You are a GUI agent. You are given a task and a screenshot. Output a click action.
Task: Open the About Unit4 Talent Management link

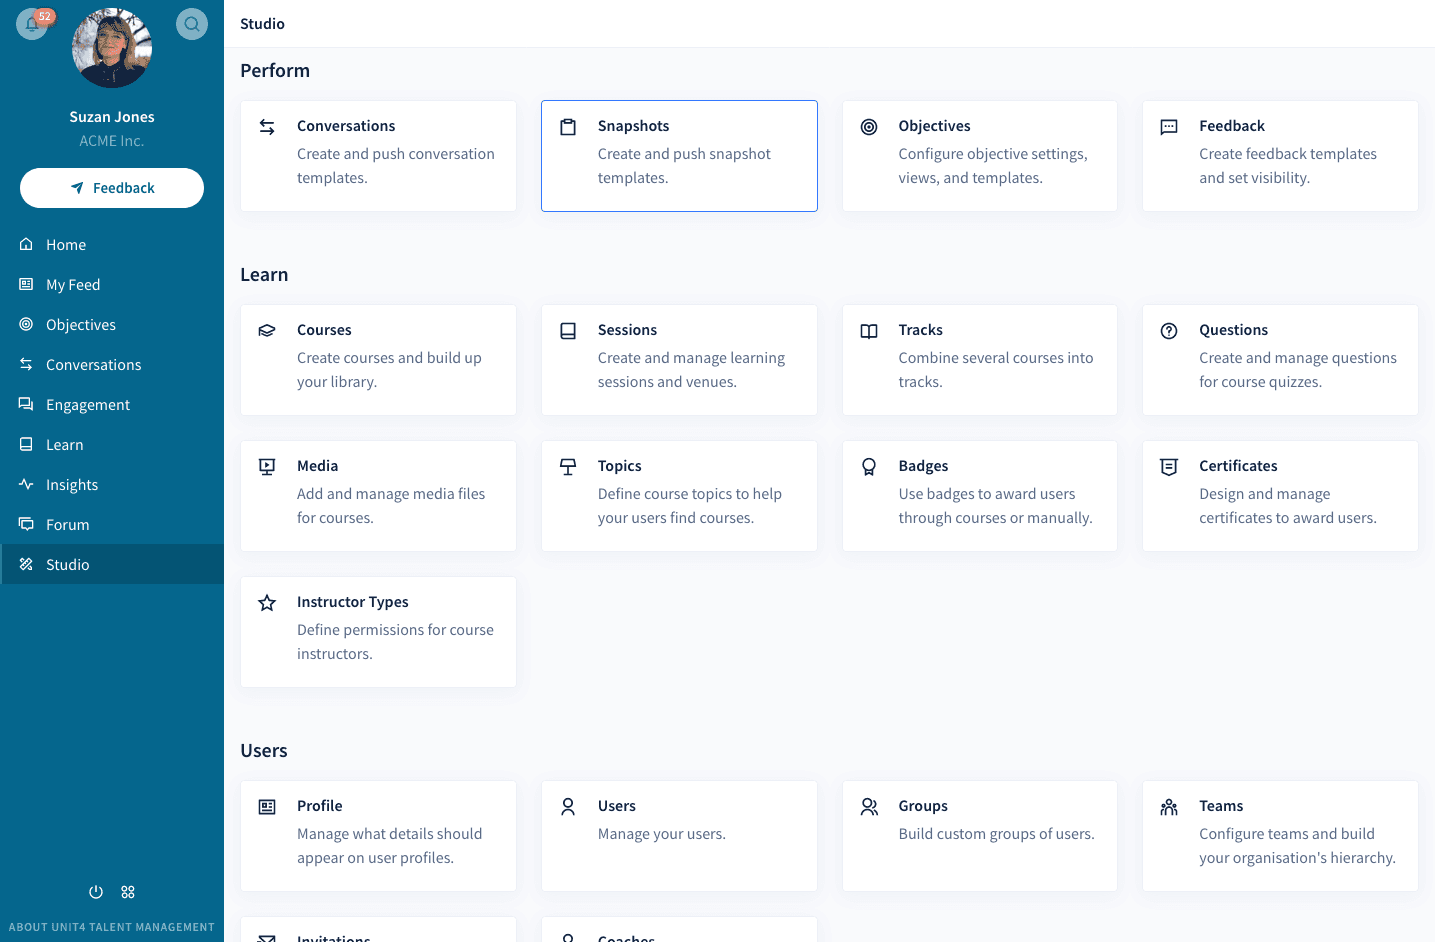coord(111,927)
